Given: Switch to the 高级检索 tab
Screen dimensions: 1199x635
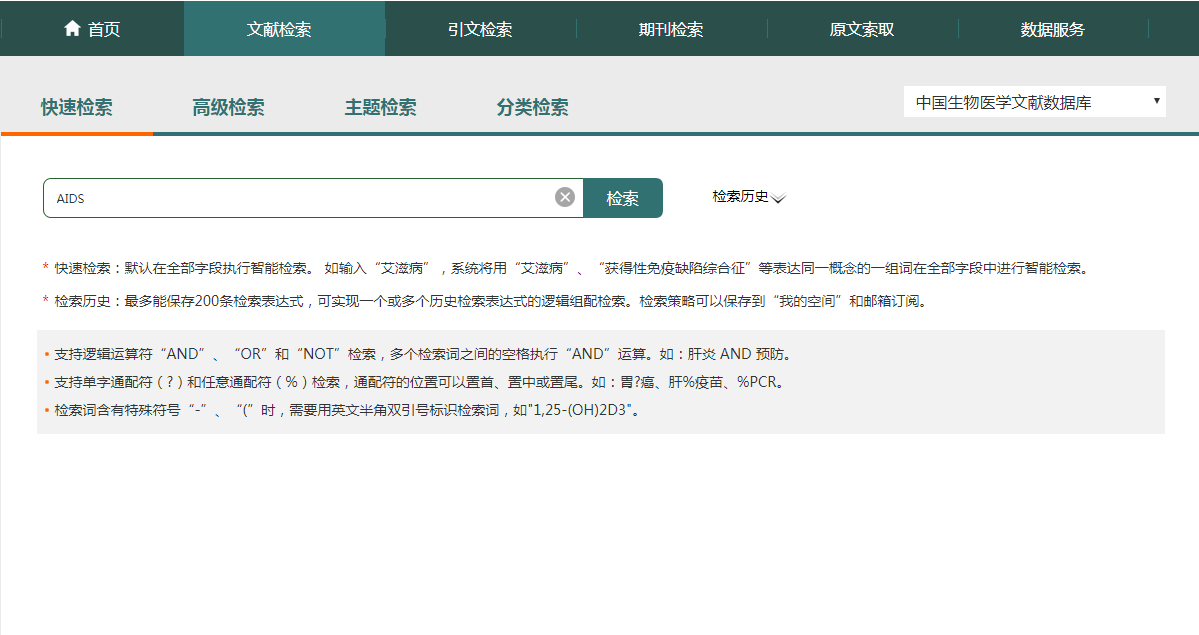Looking at the screenshot, I should (x=229, y=108).
